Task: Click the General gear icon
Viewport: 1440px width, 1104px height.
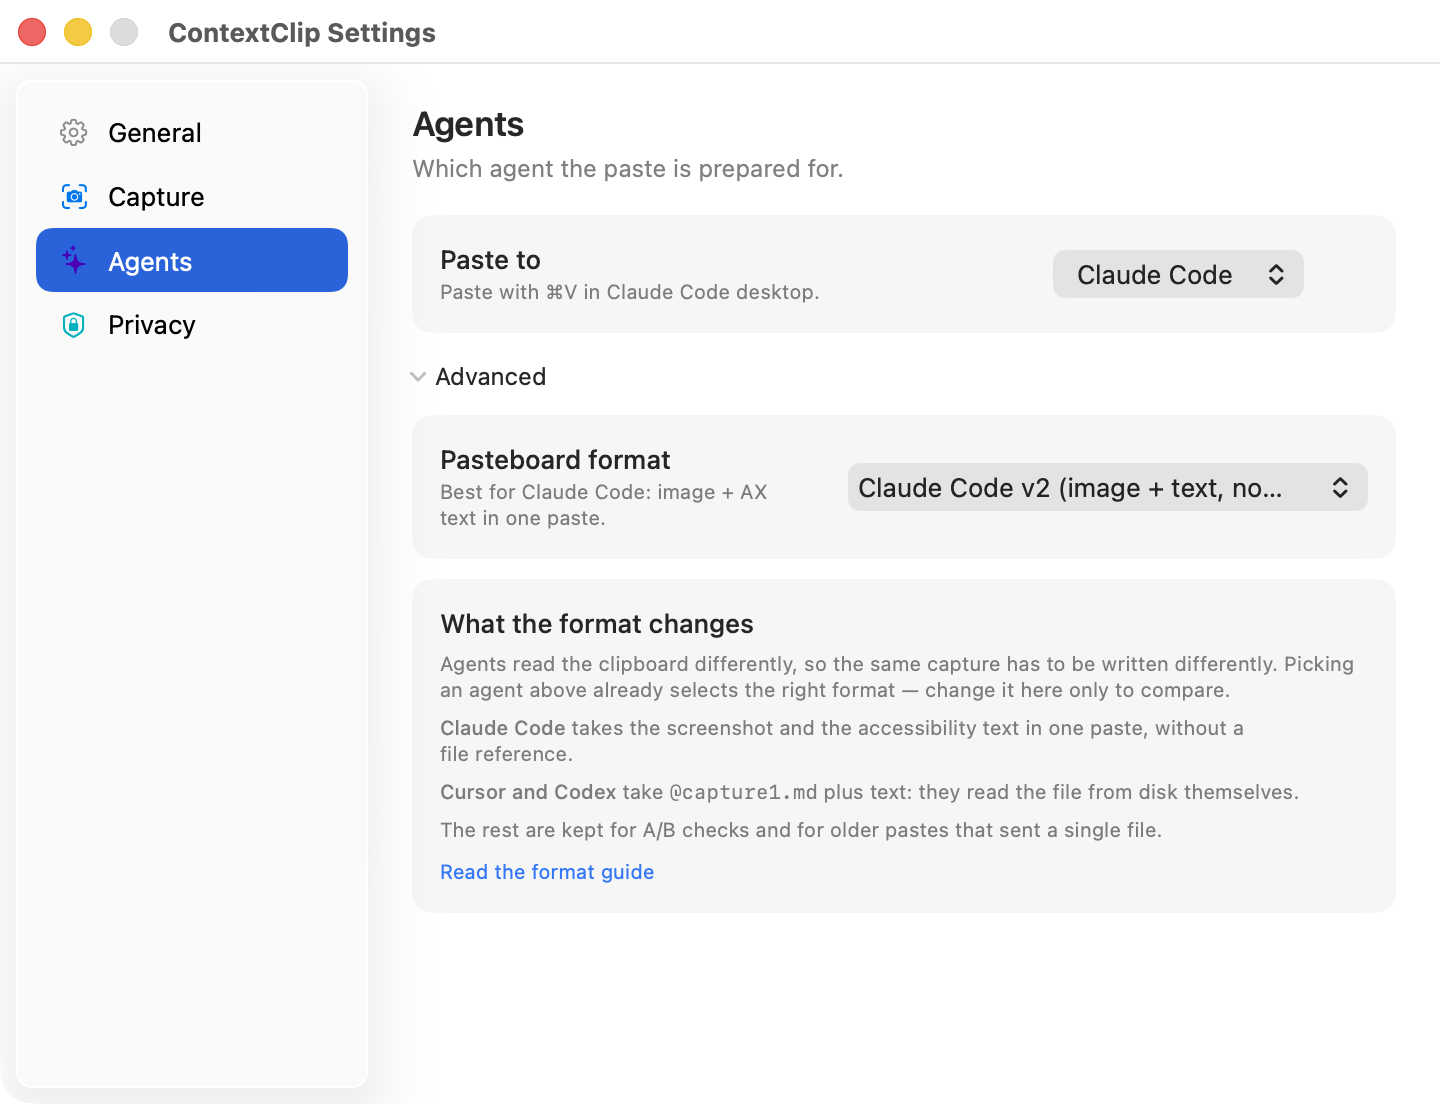Action: (74, 133)
